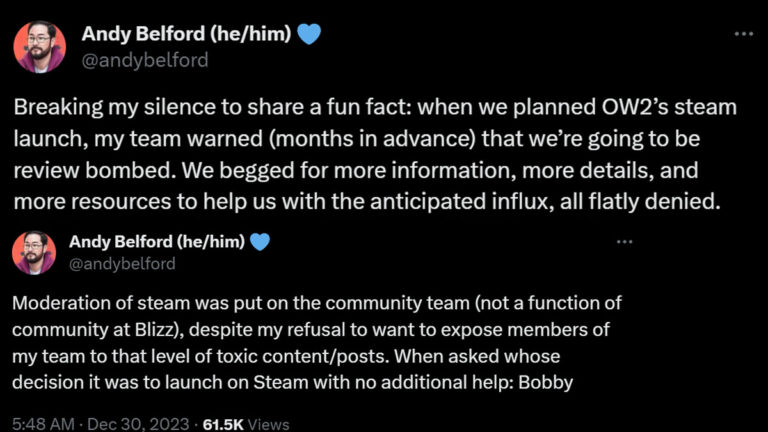The height and width of the screenshot is (432, 768).
Task: Open the second tweet's three-dot more menu
Action: (x=625, y=241)
